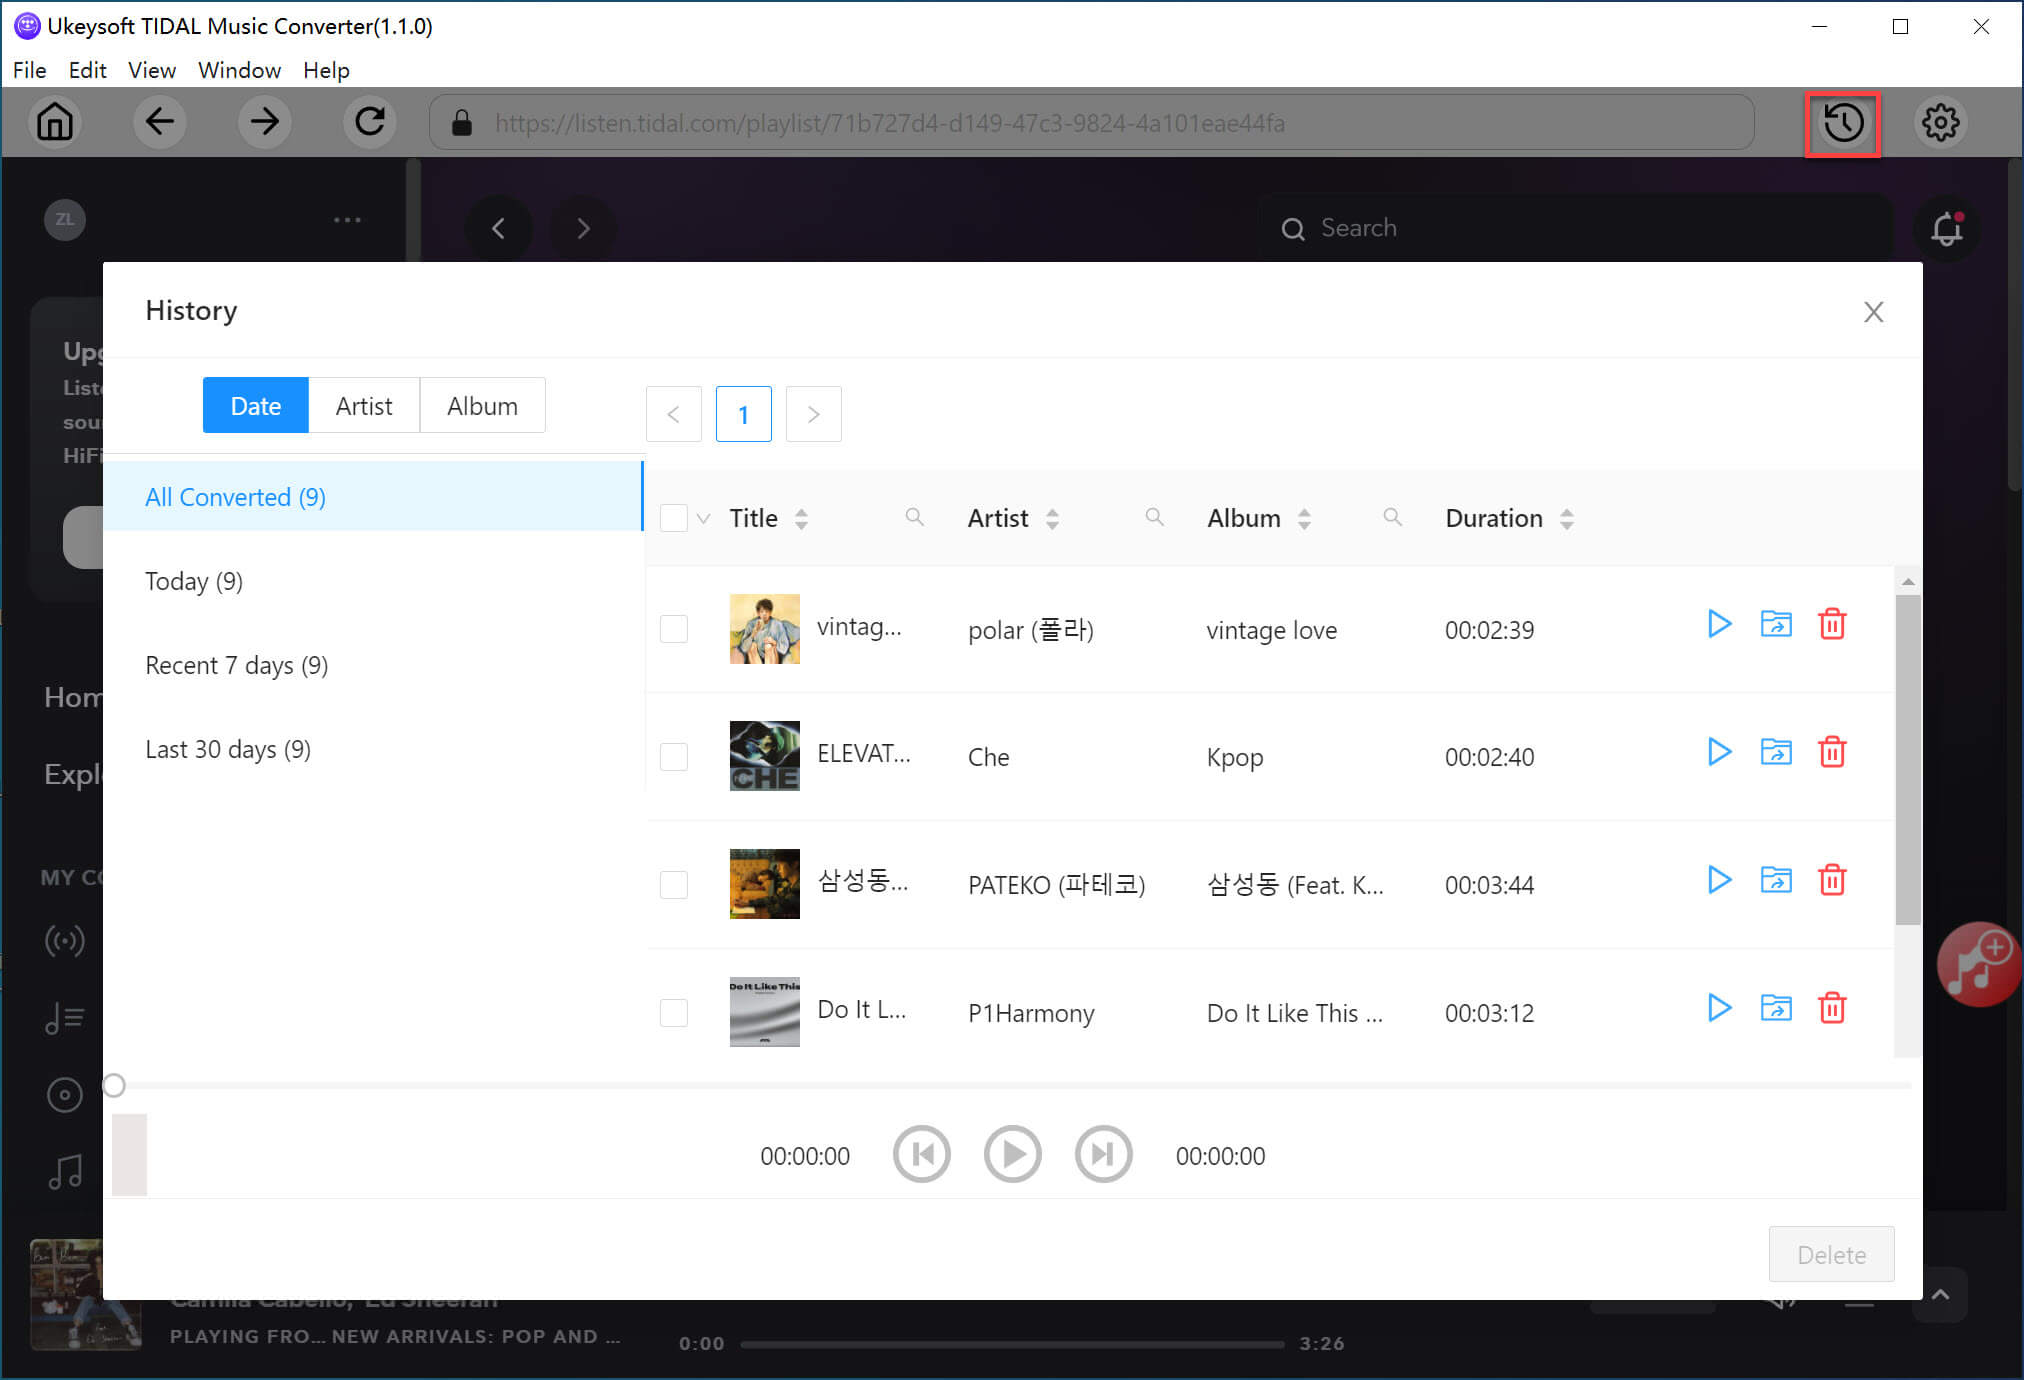The width and height of the screenshot is (2024, 1380).
Task: Sort by Album column arrows
Action: pos(1304,518)
